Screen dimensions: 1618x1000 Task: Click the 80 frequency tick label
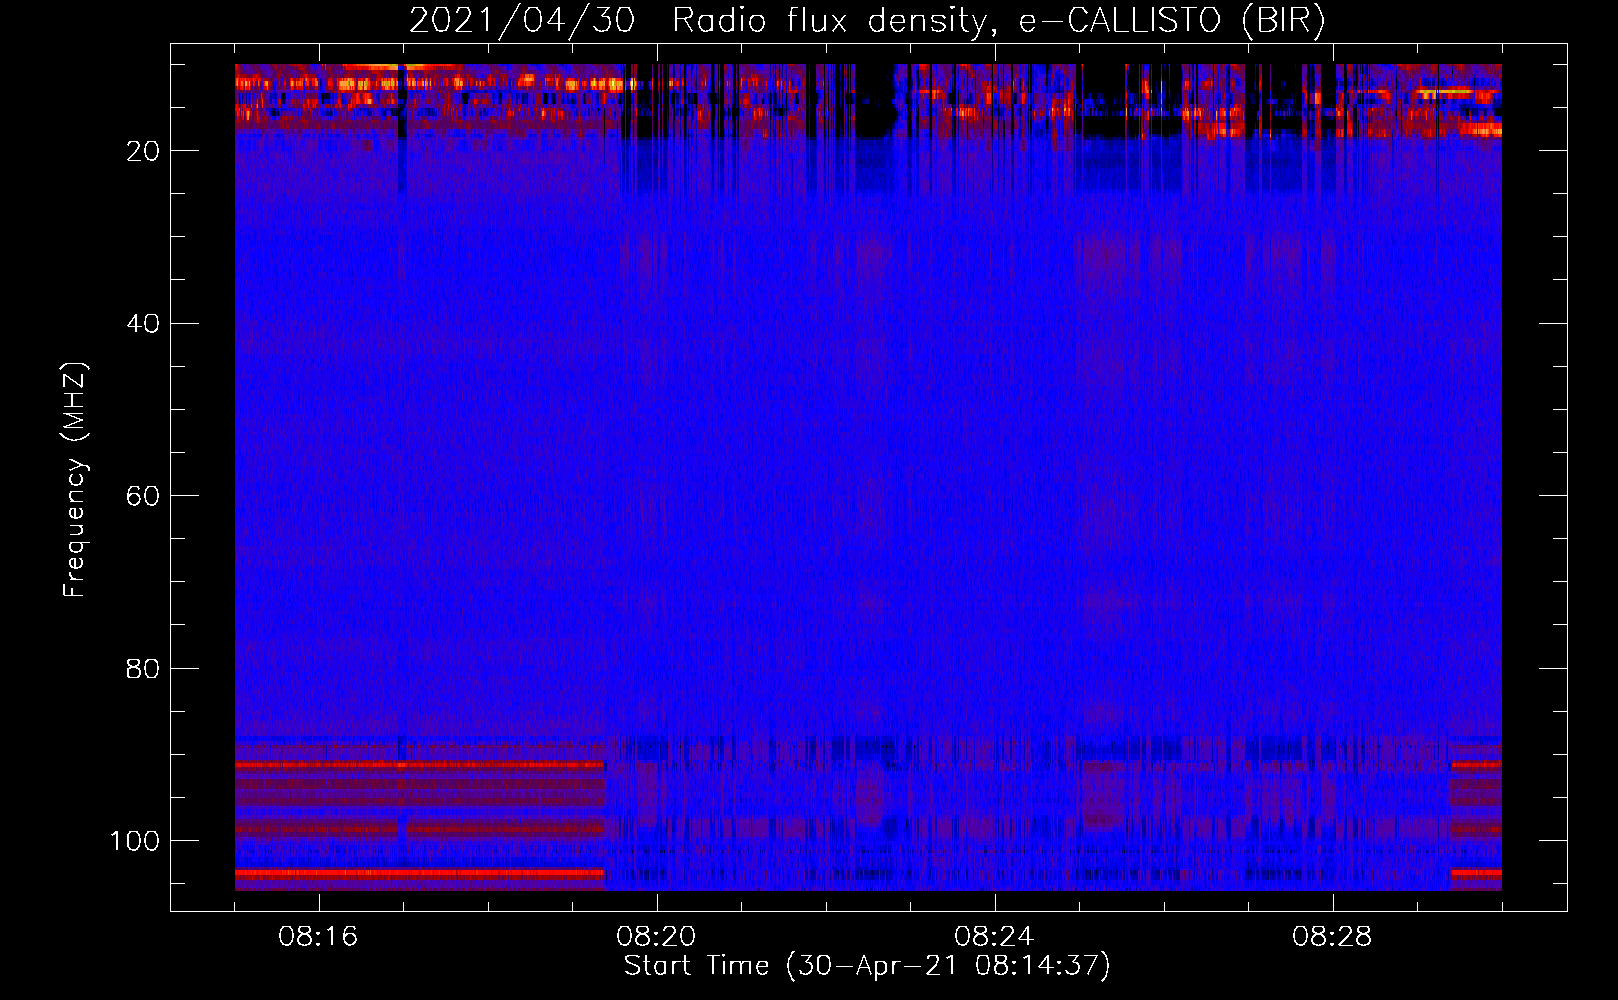(x=143, y=669)
